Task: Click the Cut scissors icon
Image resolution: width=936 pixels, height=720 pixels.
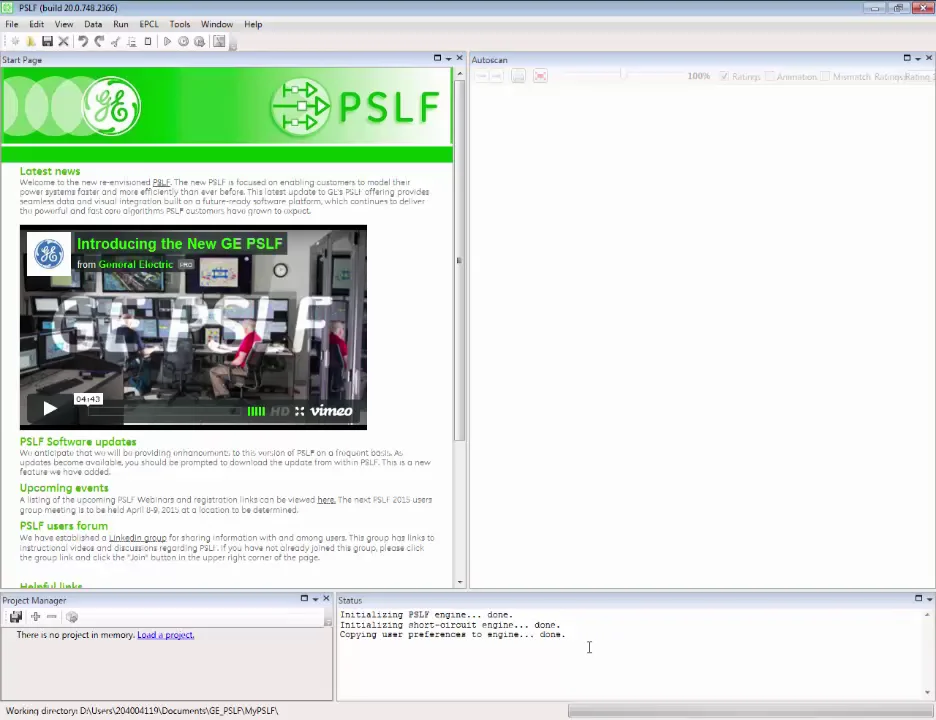Action: [x=115, y=41]
